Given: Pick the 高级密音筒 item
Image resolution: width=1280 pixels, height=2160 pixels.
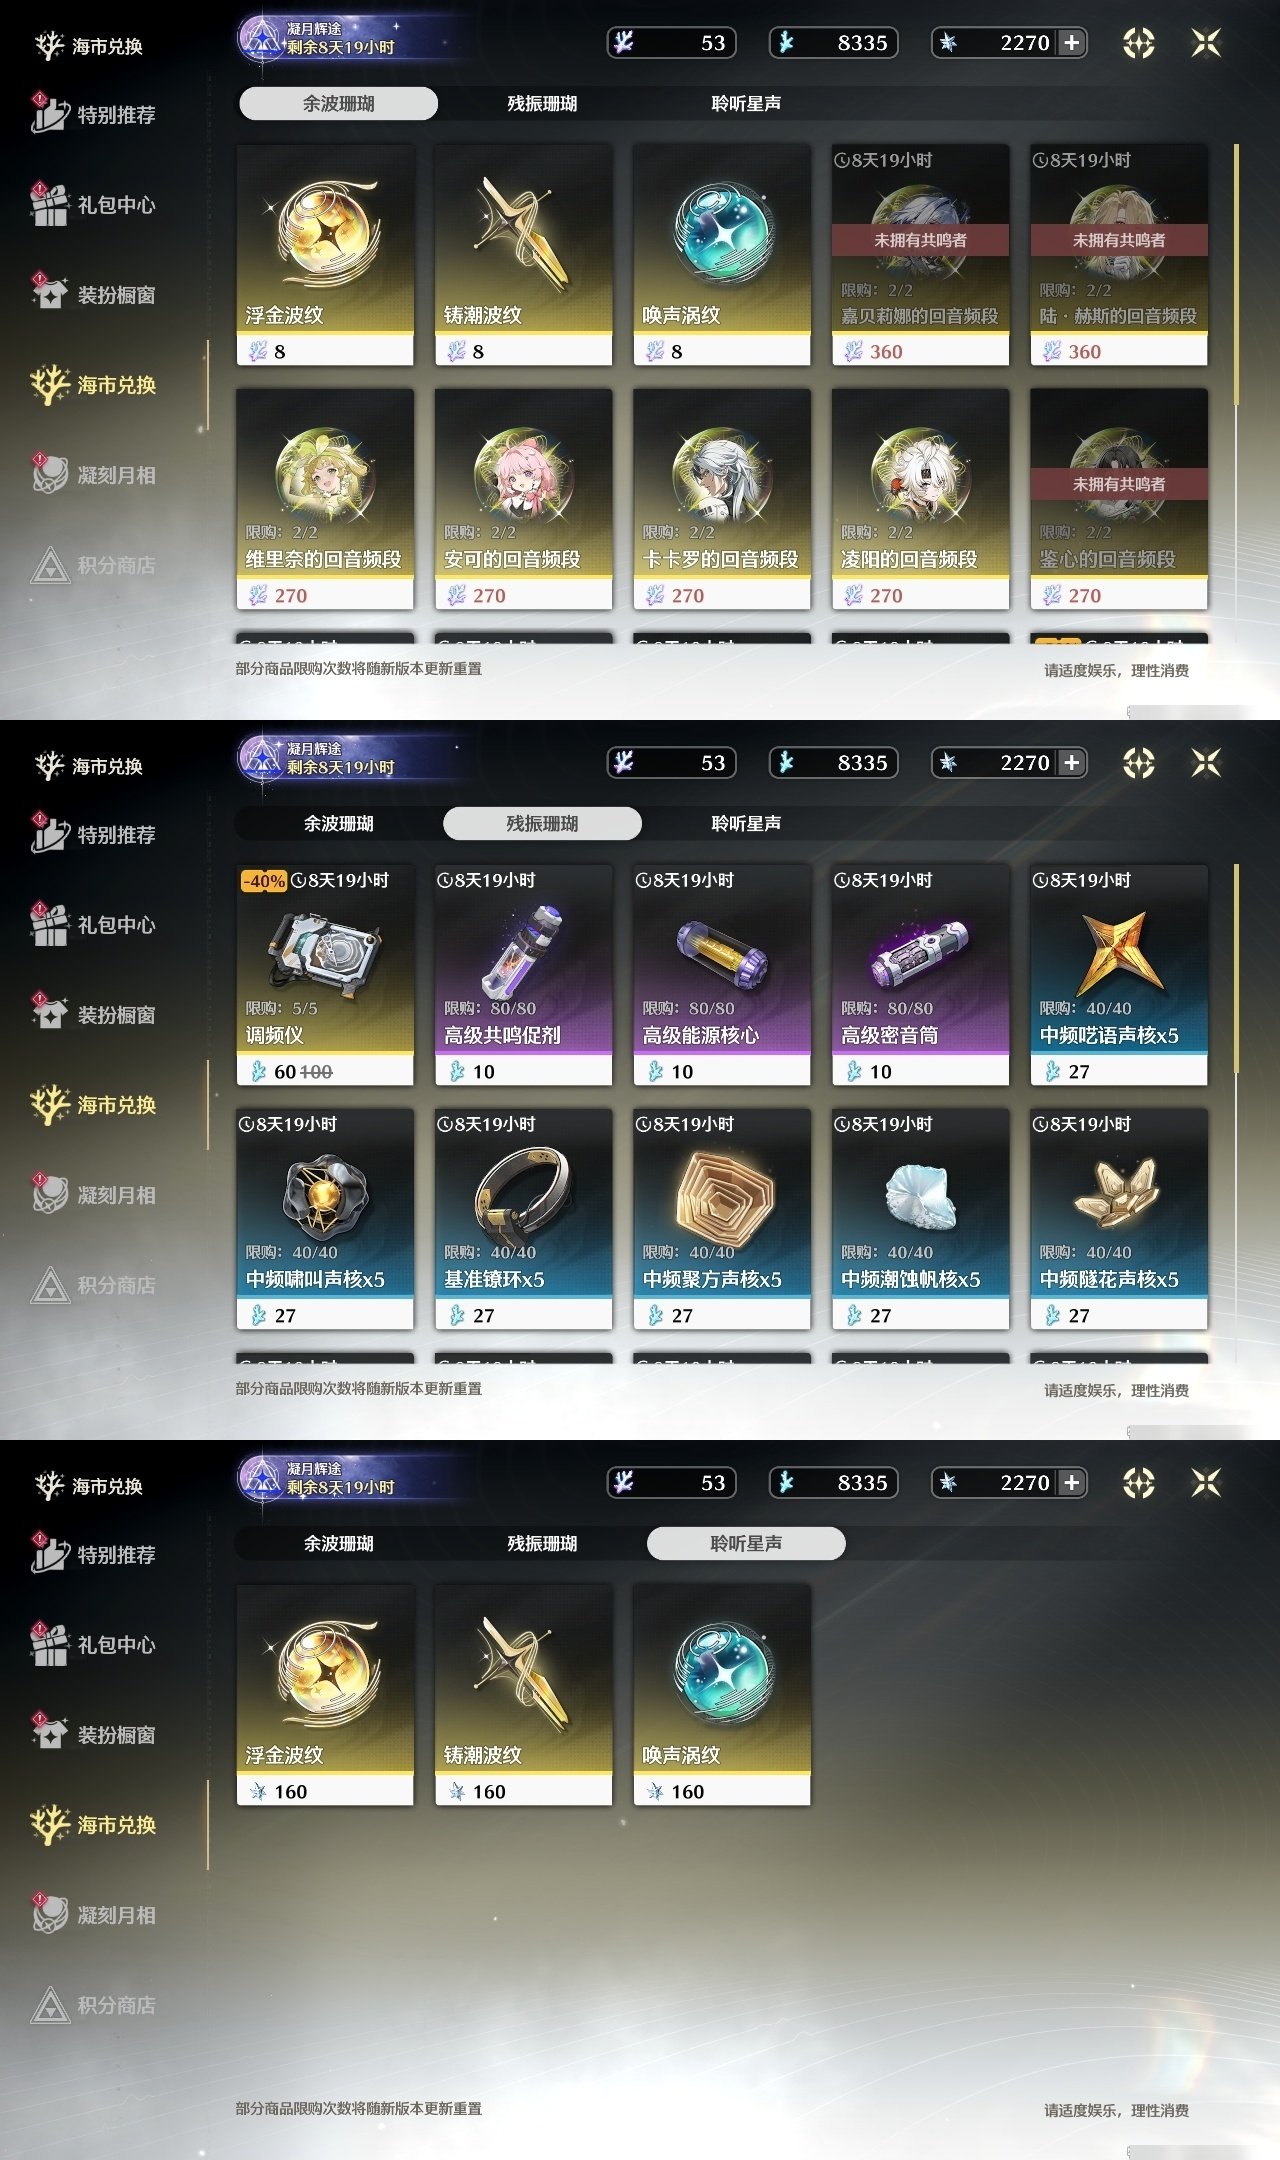Looking at the screenshot, I should click(x=920, y=975).
